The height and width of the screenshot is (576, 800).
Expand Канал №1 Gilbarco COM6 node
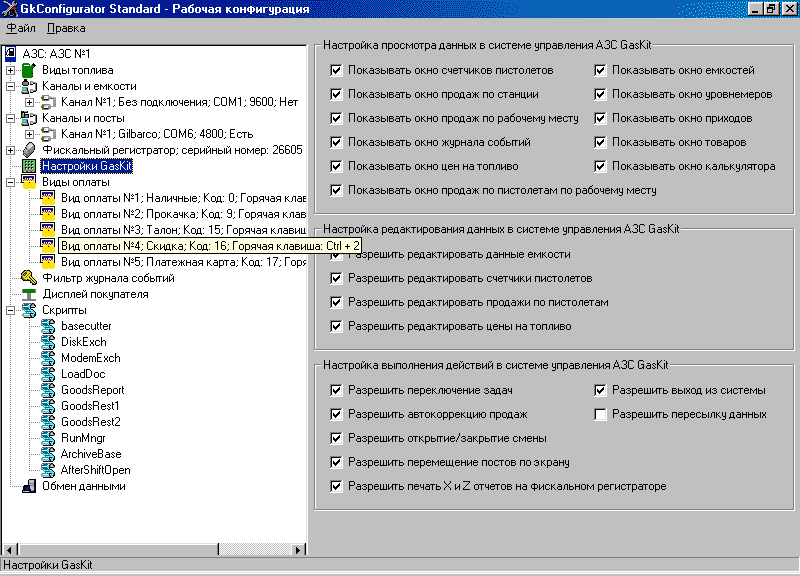[x=30, y=134]
